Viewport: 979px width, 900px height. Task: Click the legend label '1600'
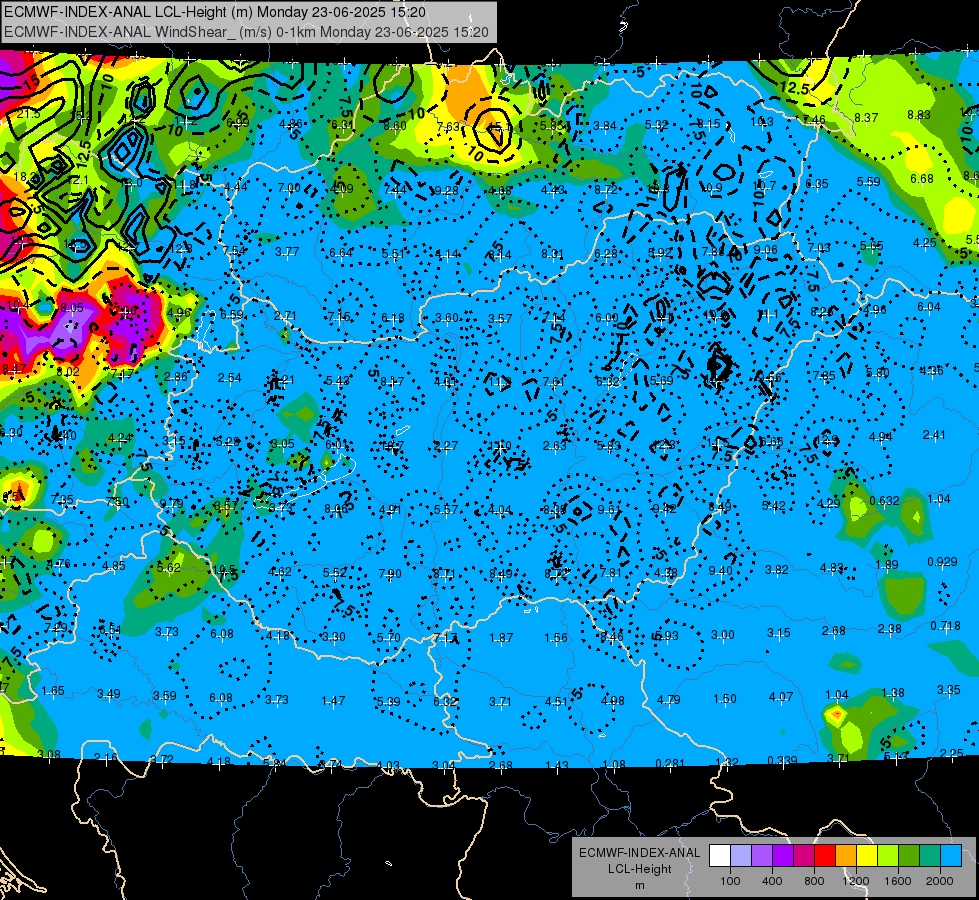click(898, 881)
